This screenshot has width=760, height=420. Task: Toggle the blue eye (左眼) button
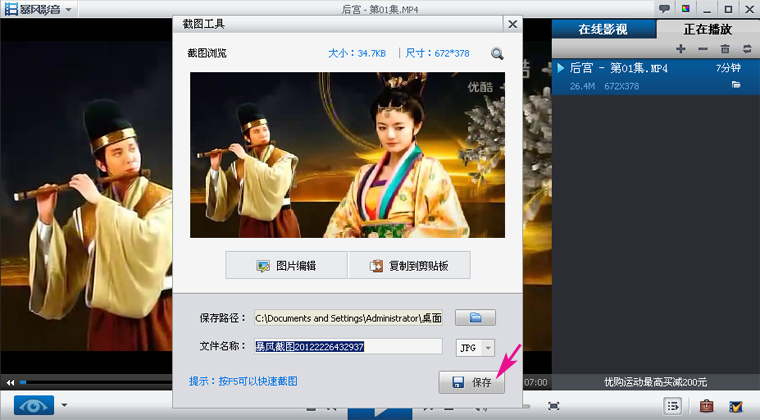[33, 406]
